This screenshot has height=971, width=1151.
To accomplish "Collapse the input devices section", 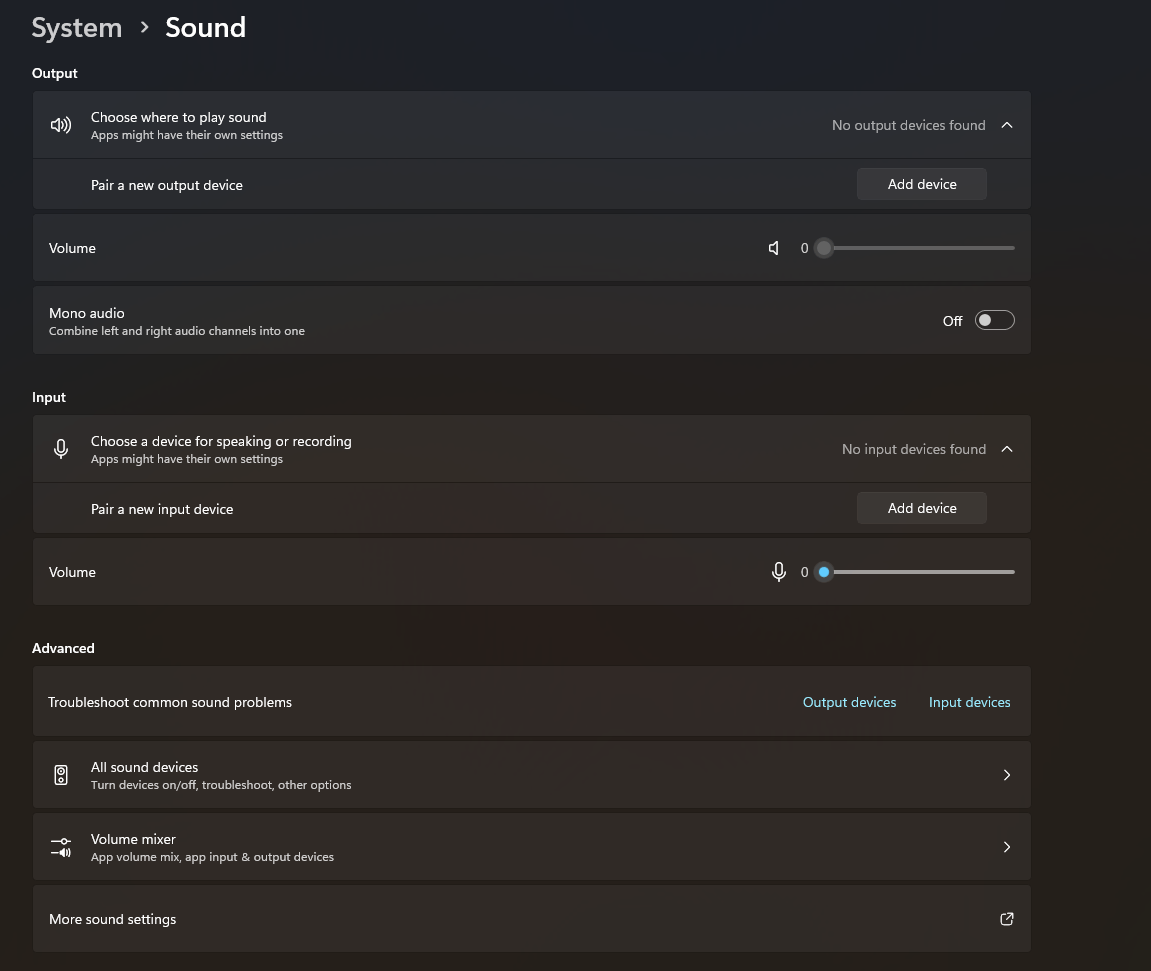I will (x=1007, y=448).
